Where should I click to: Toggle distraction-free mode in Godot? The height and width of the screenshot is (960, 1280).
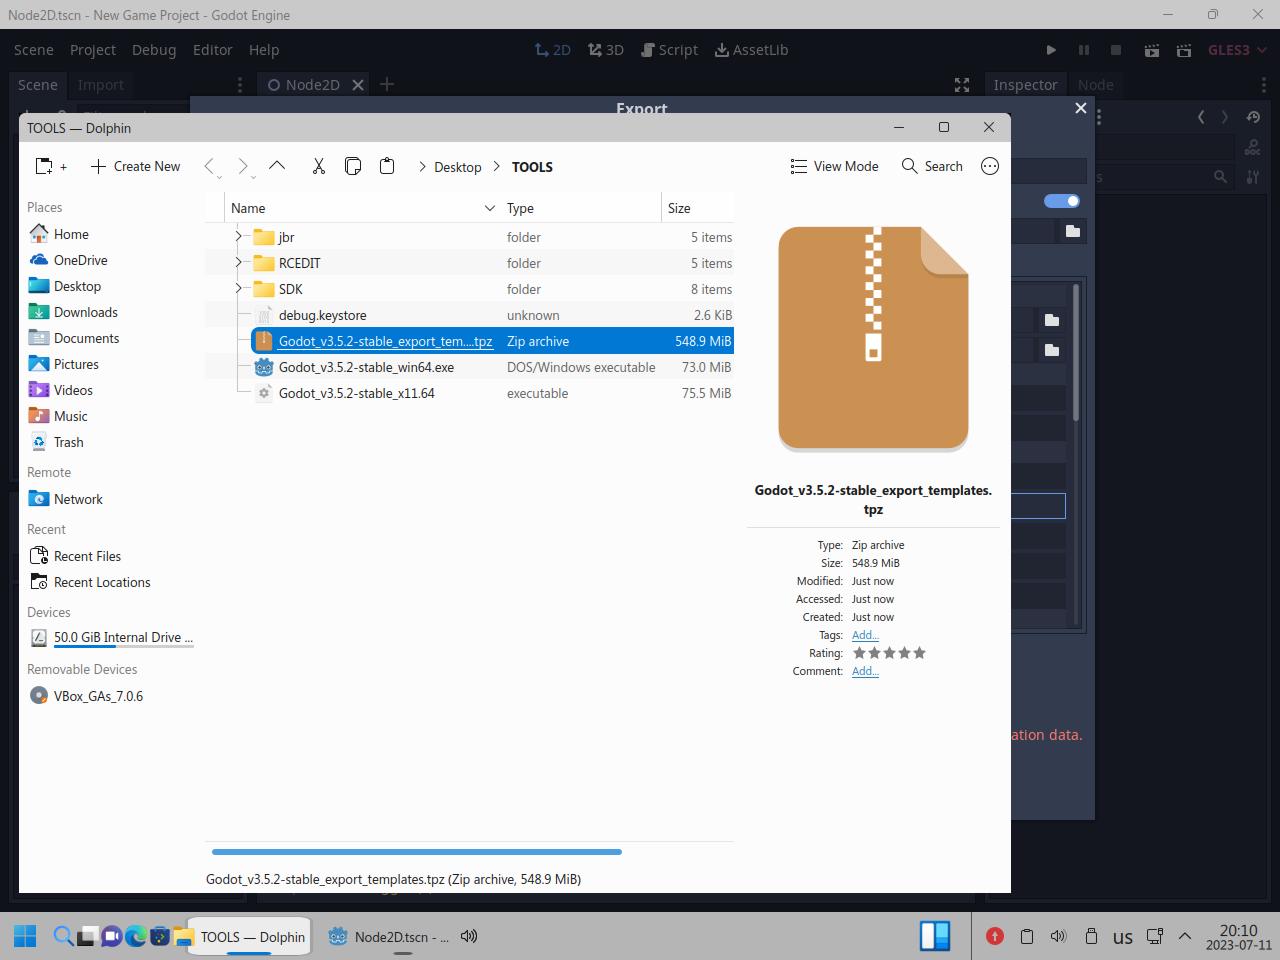pos(962,85)
